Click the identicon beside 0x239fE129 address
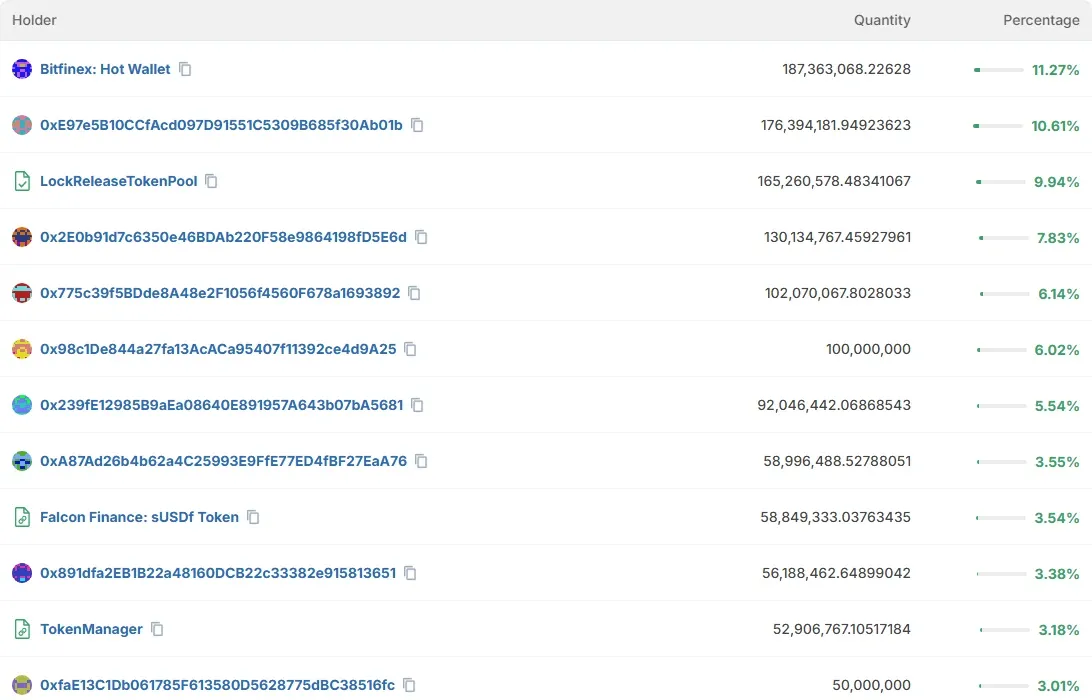 pyautogui.click(x=22, y=405)
